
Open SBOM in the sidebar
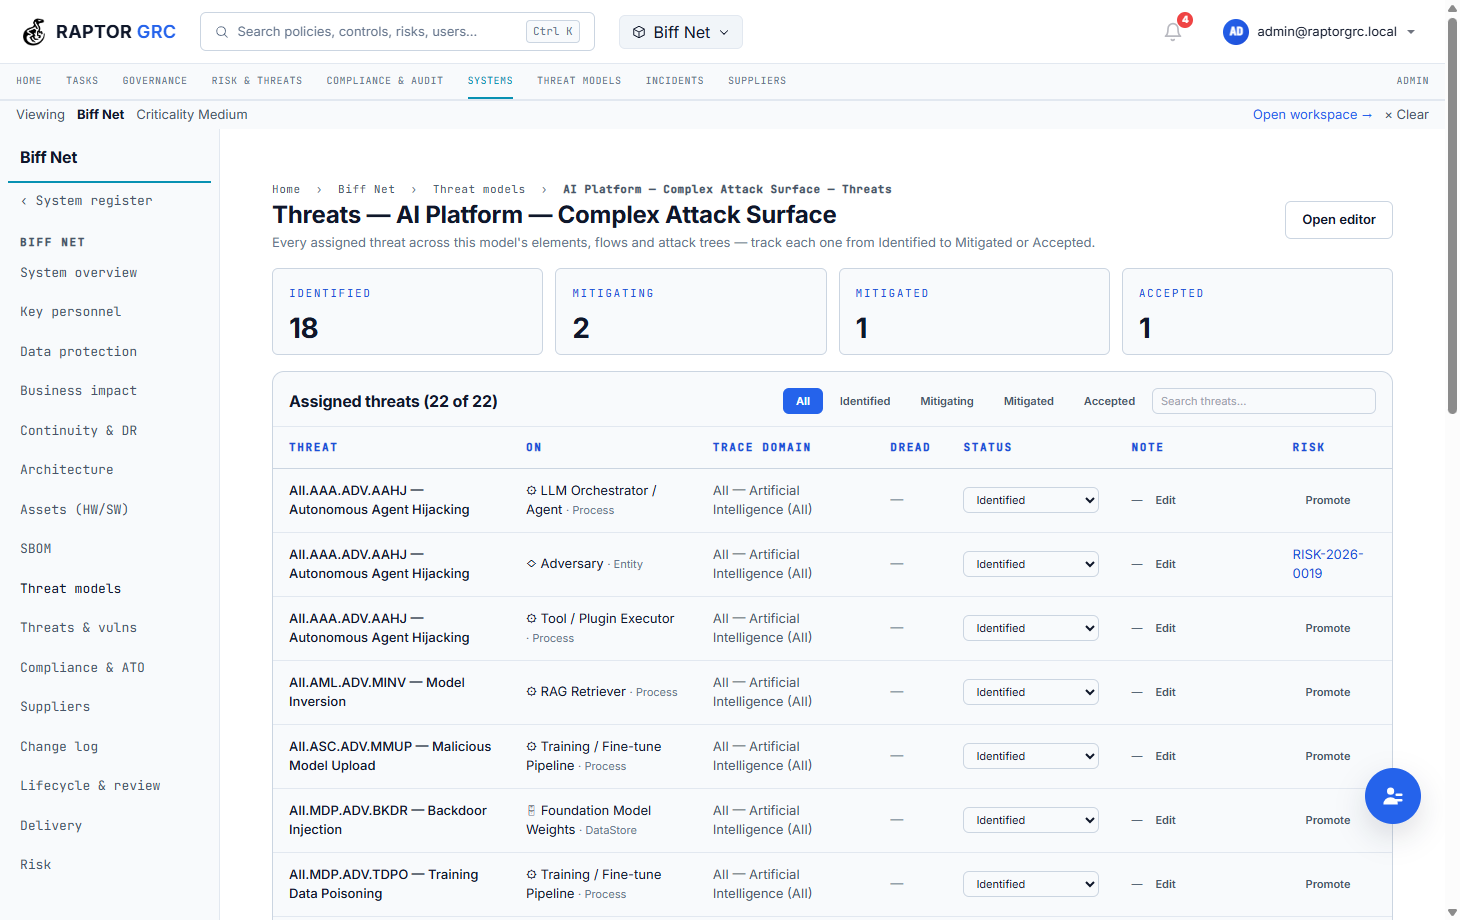[x=36, y=549]
